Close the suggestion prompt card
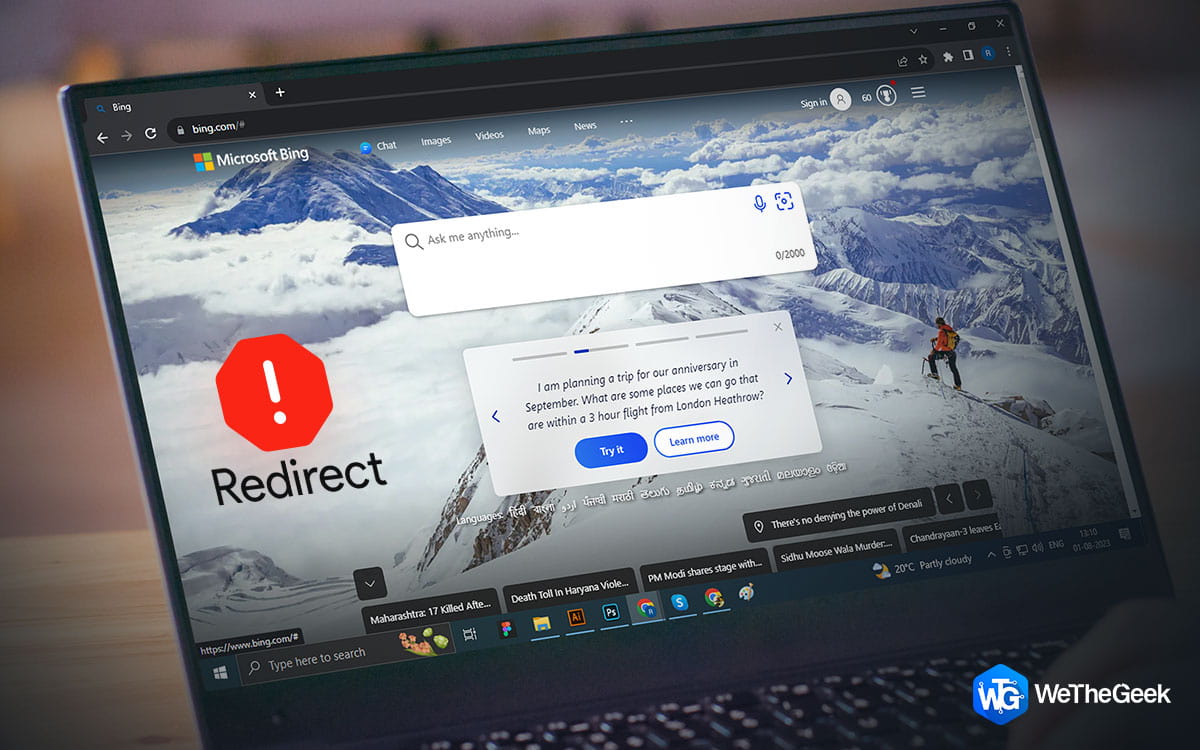This screenshot has height=750, width=1200. click(778, 326)
